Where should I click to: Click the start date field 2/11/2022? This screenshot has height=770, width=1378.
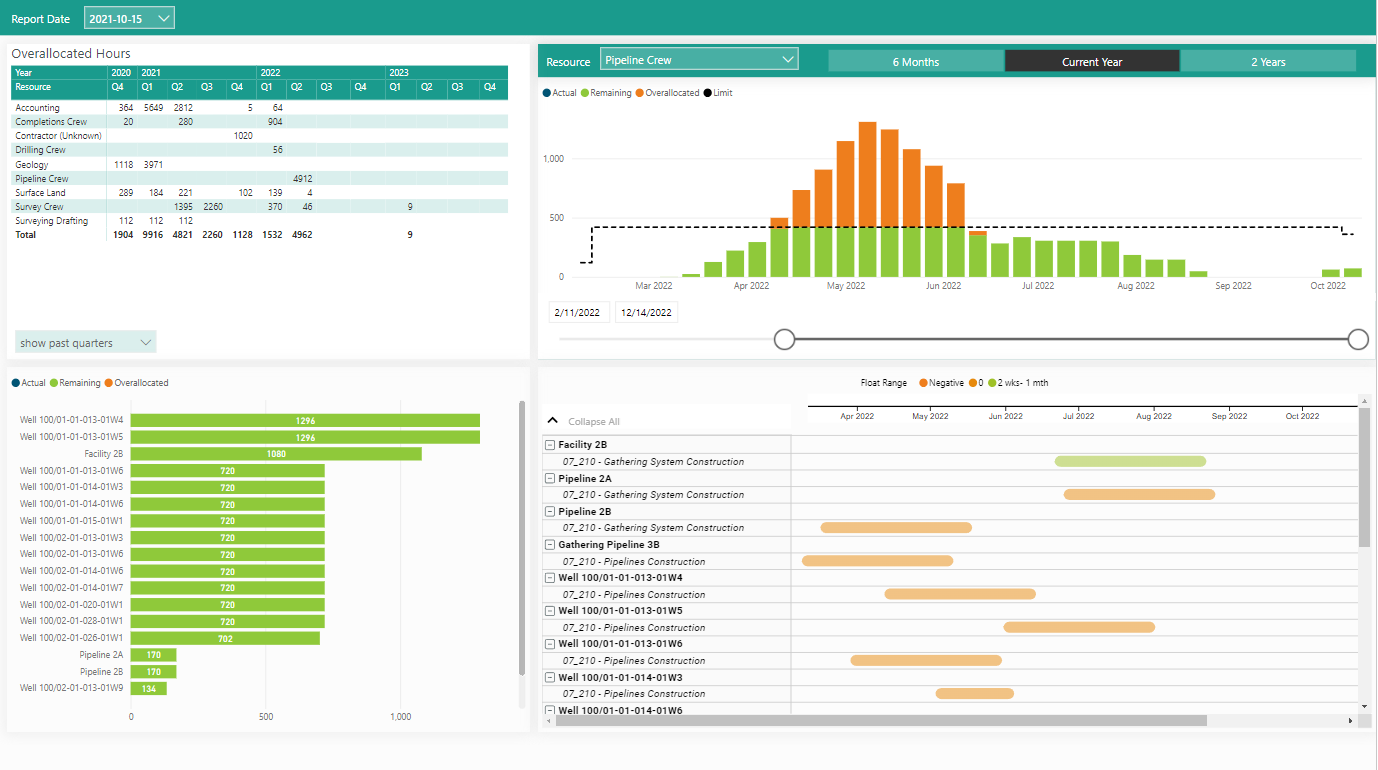[x=579, y=313]
